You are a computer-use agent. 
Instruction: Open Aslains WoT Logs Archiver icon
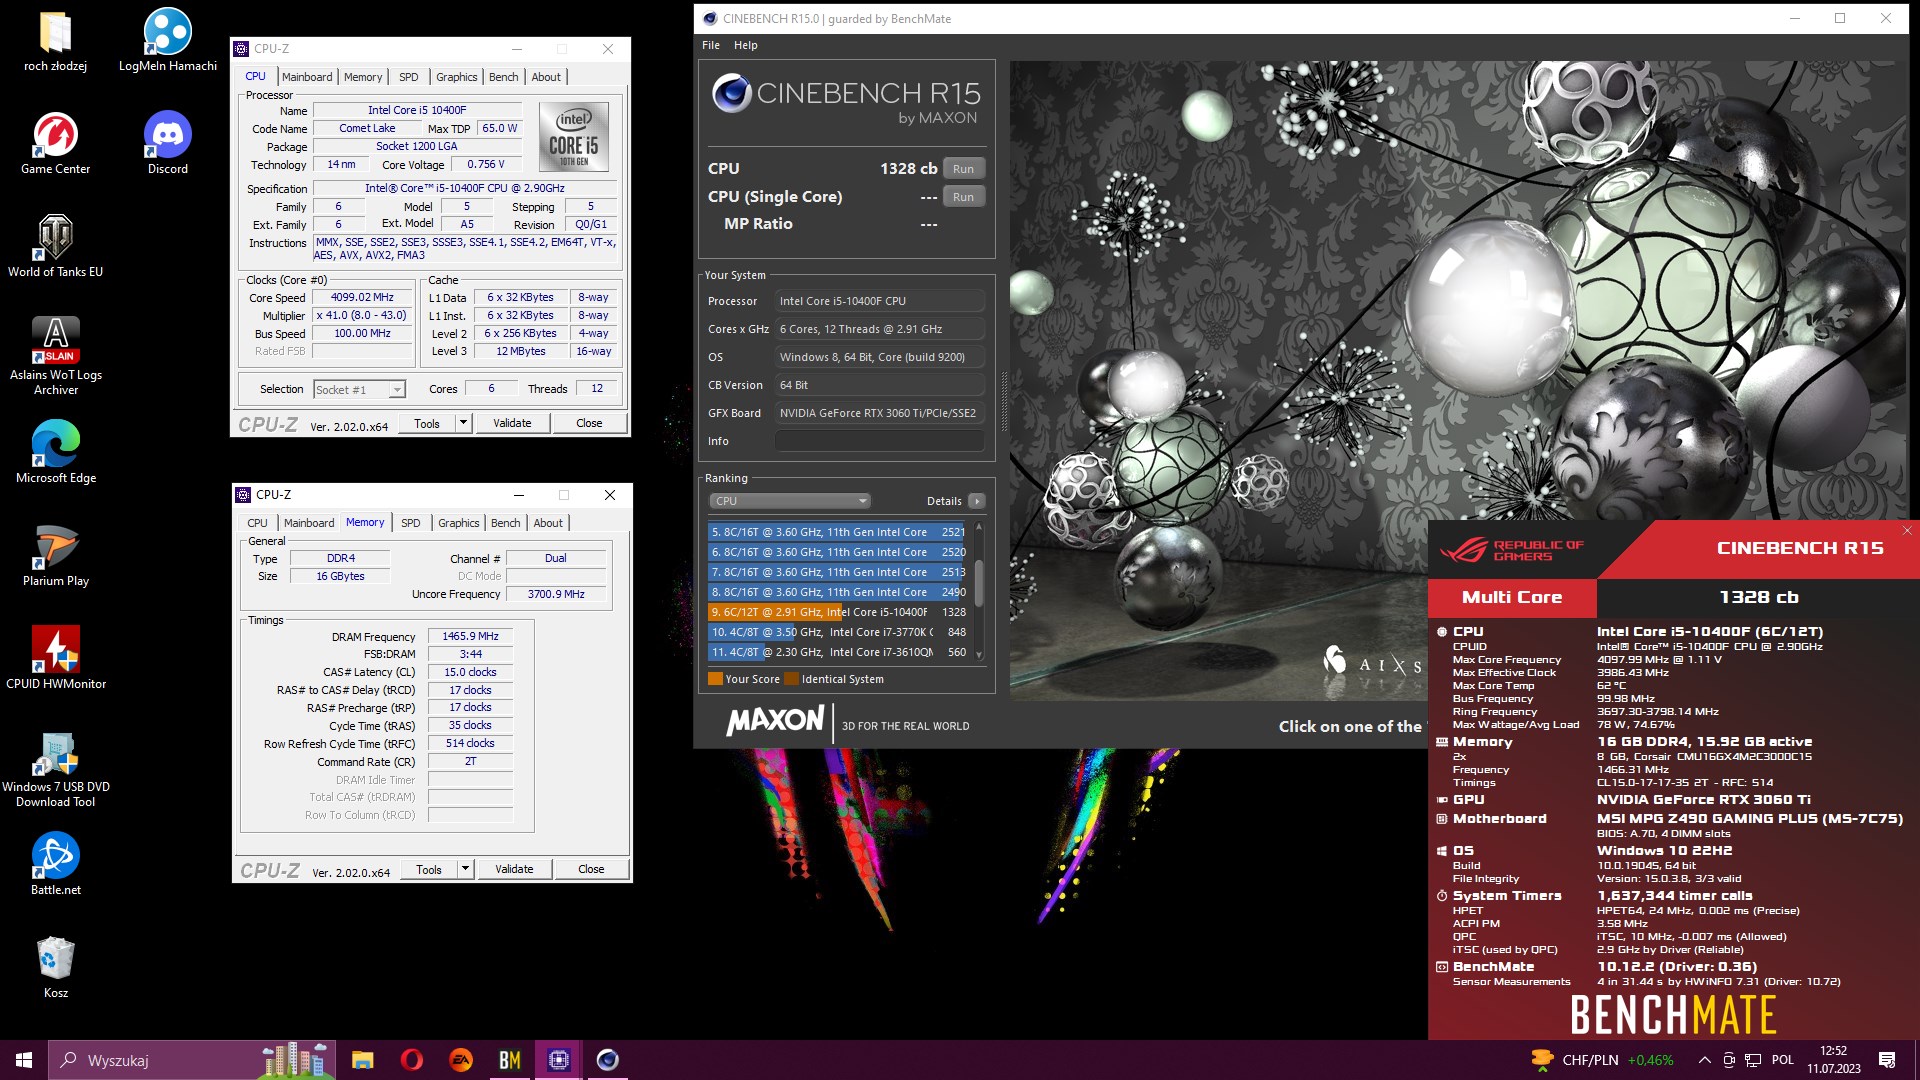[55, 356]
